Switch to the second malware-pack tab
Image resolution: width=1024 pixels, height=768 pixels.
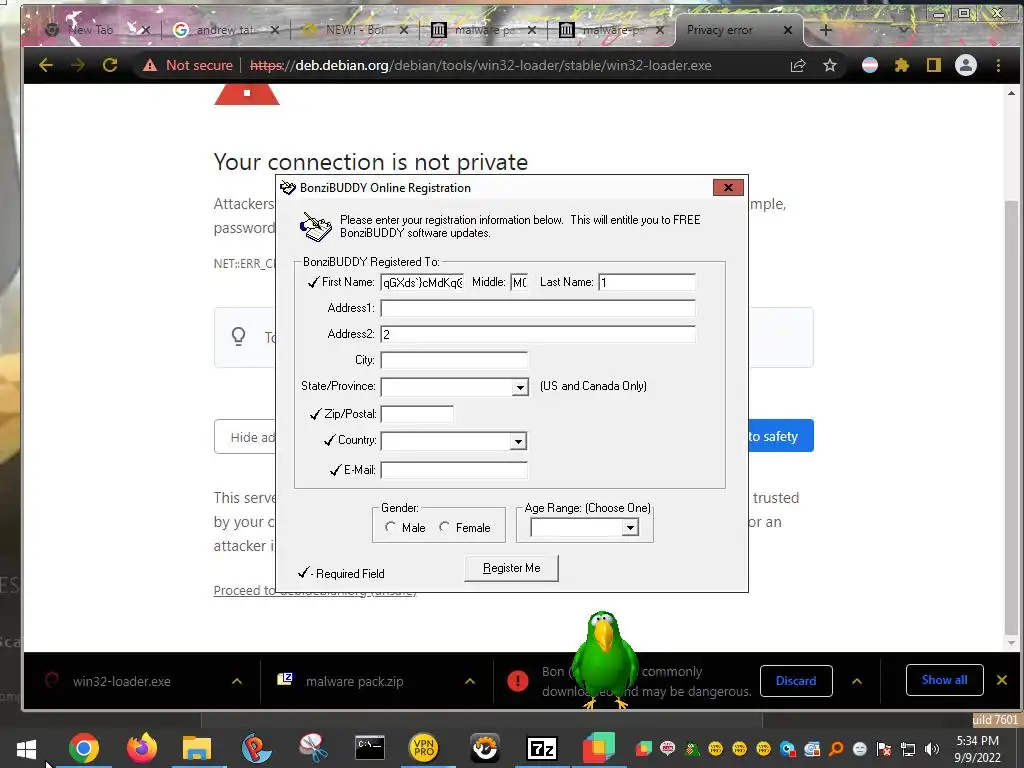613,30
